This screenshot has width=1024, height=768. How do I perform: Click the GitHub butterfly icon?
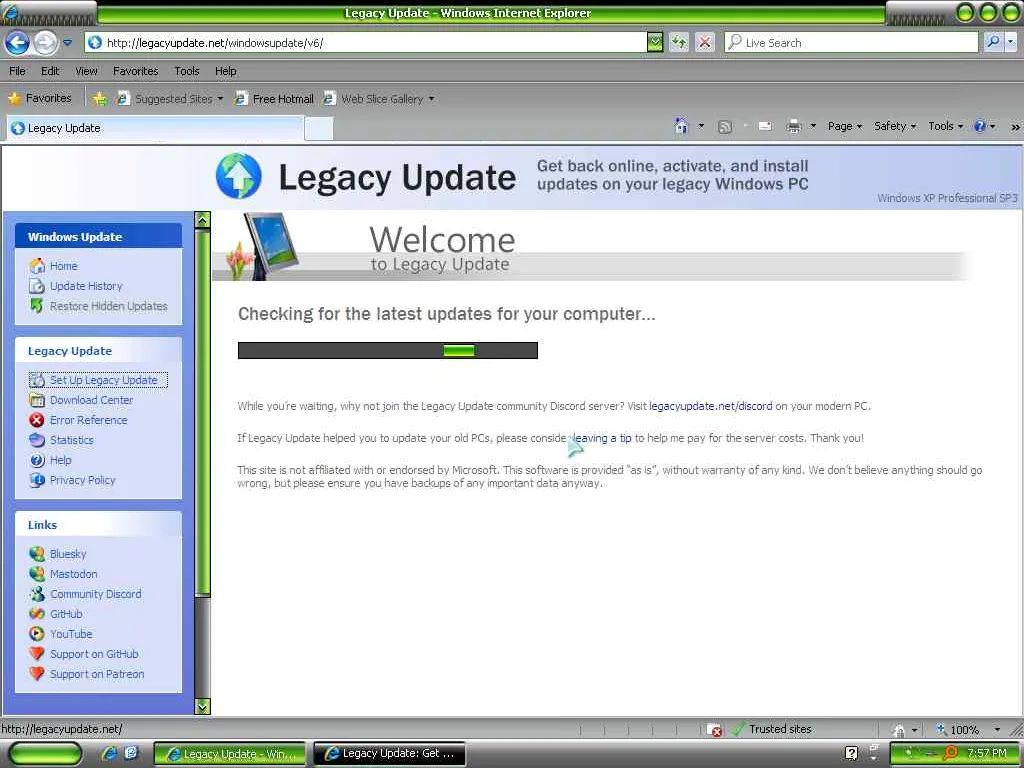[x=37, y=614]
